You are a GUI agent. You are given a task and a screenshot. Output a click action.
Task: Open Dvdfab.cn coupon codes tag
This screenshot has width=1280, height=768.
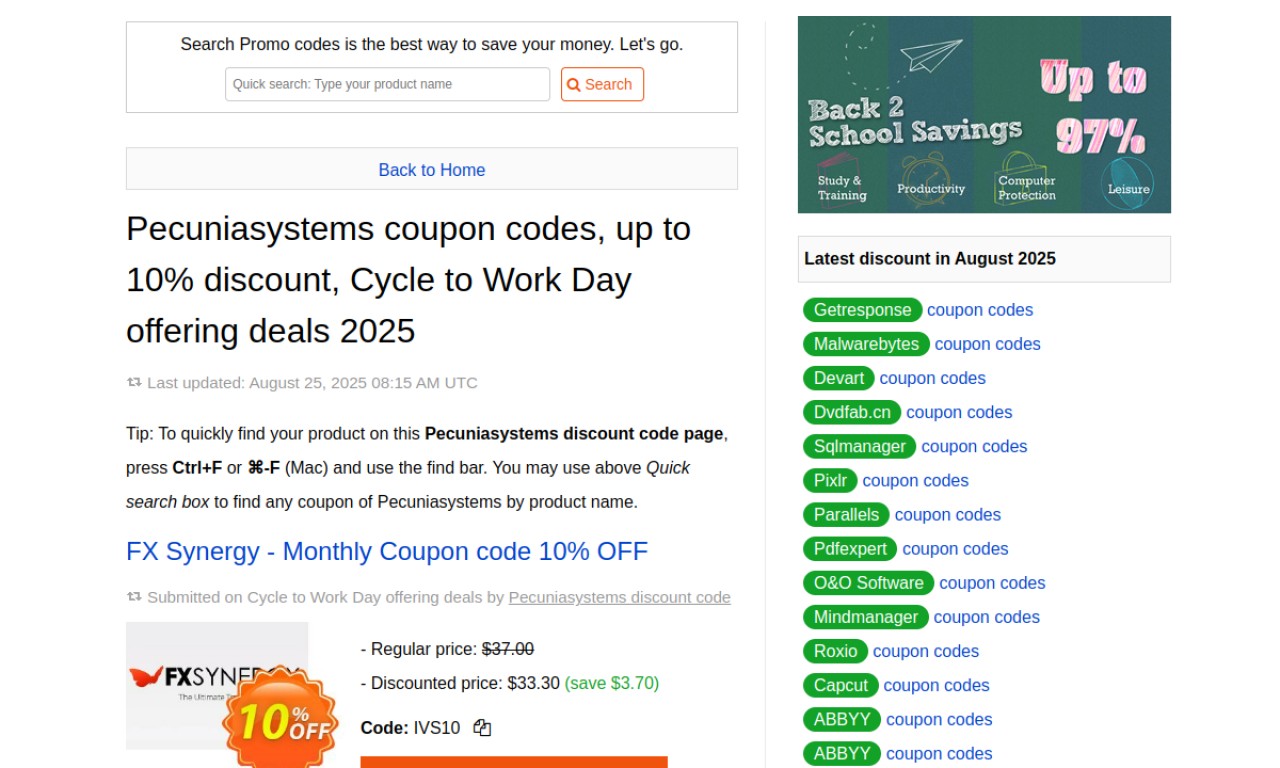pos(852,412)
